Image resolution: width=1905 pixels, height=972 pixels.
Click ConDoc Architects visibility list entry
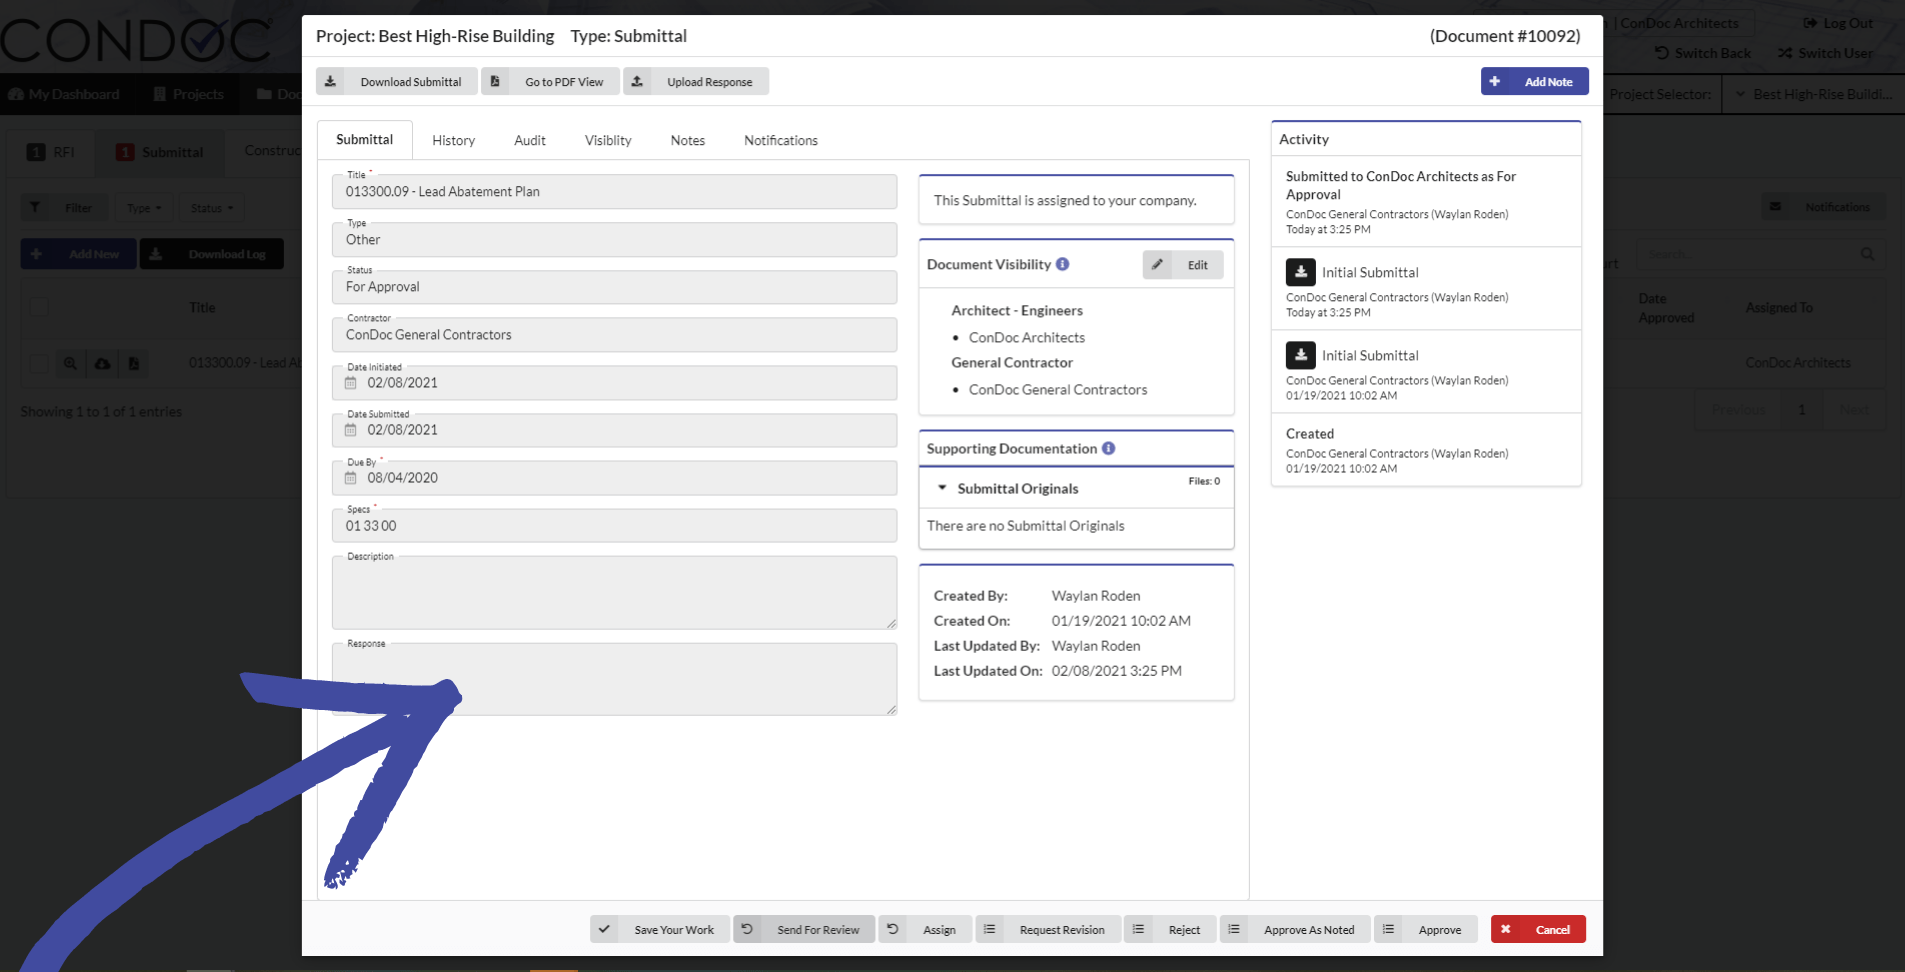tap(1027, 338)
